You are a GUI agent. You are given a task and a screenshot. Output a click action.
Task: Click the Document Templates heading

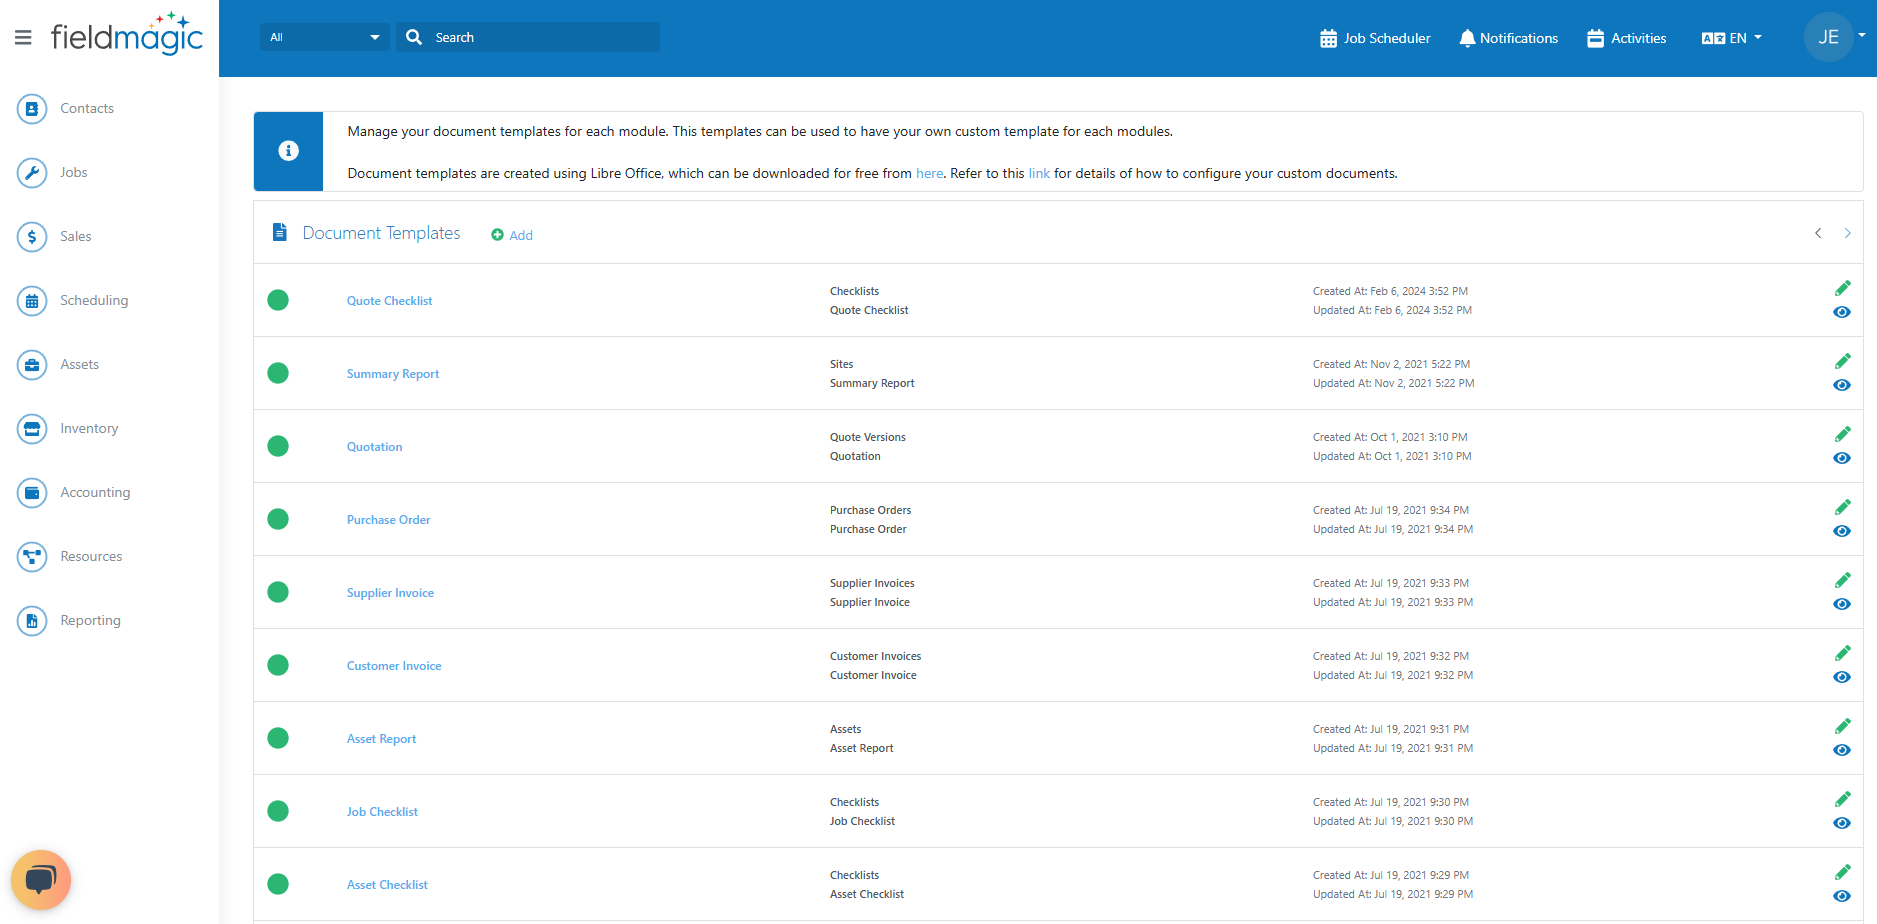[x=381, y=233]
